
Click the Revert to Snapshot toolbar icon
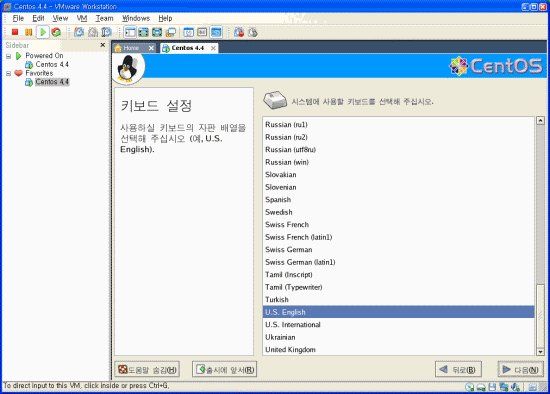pos(93,32)
